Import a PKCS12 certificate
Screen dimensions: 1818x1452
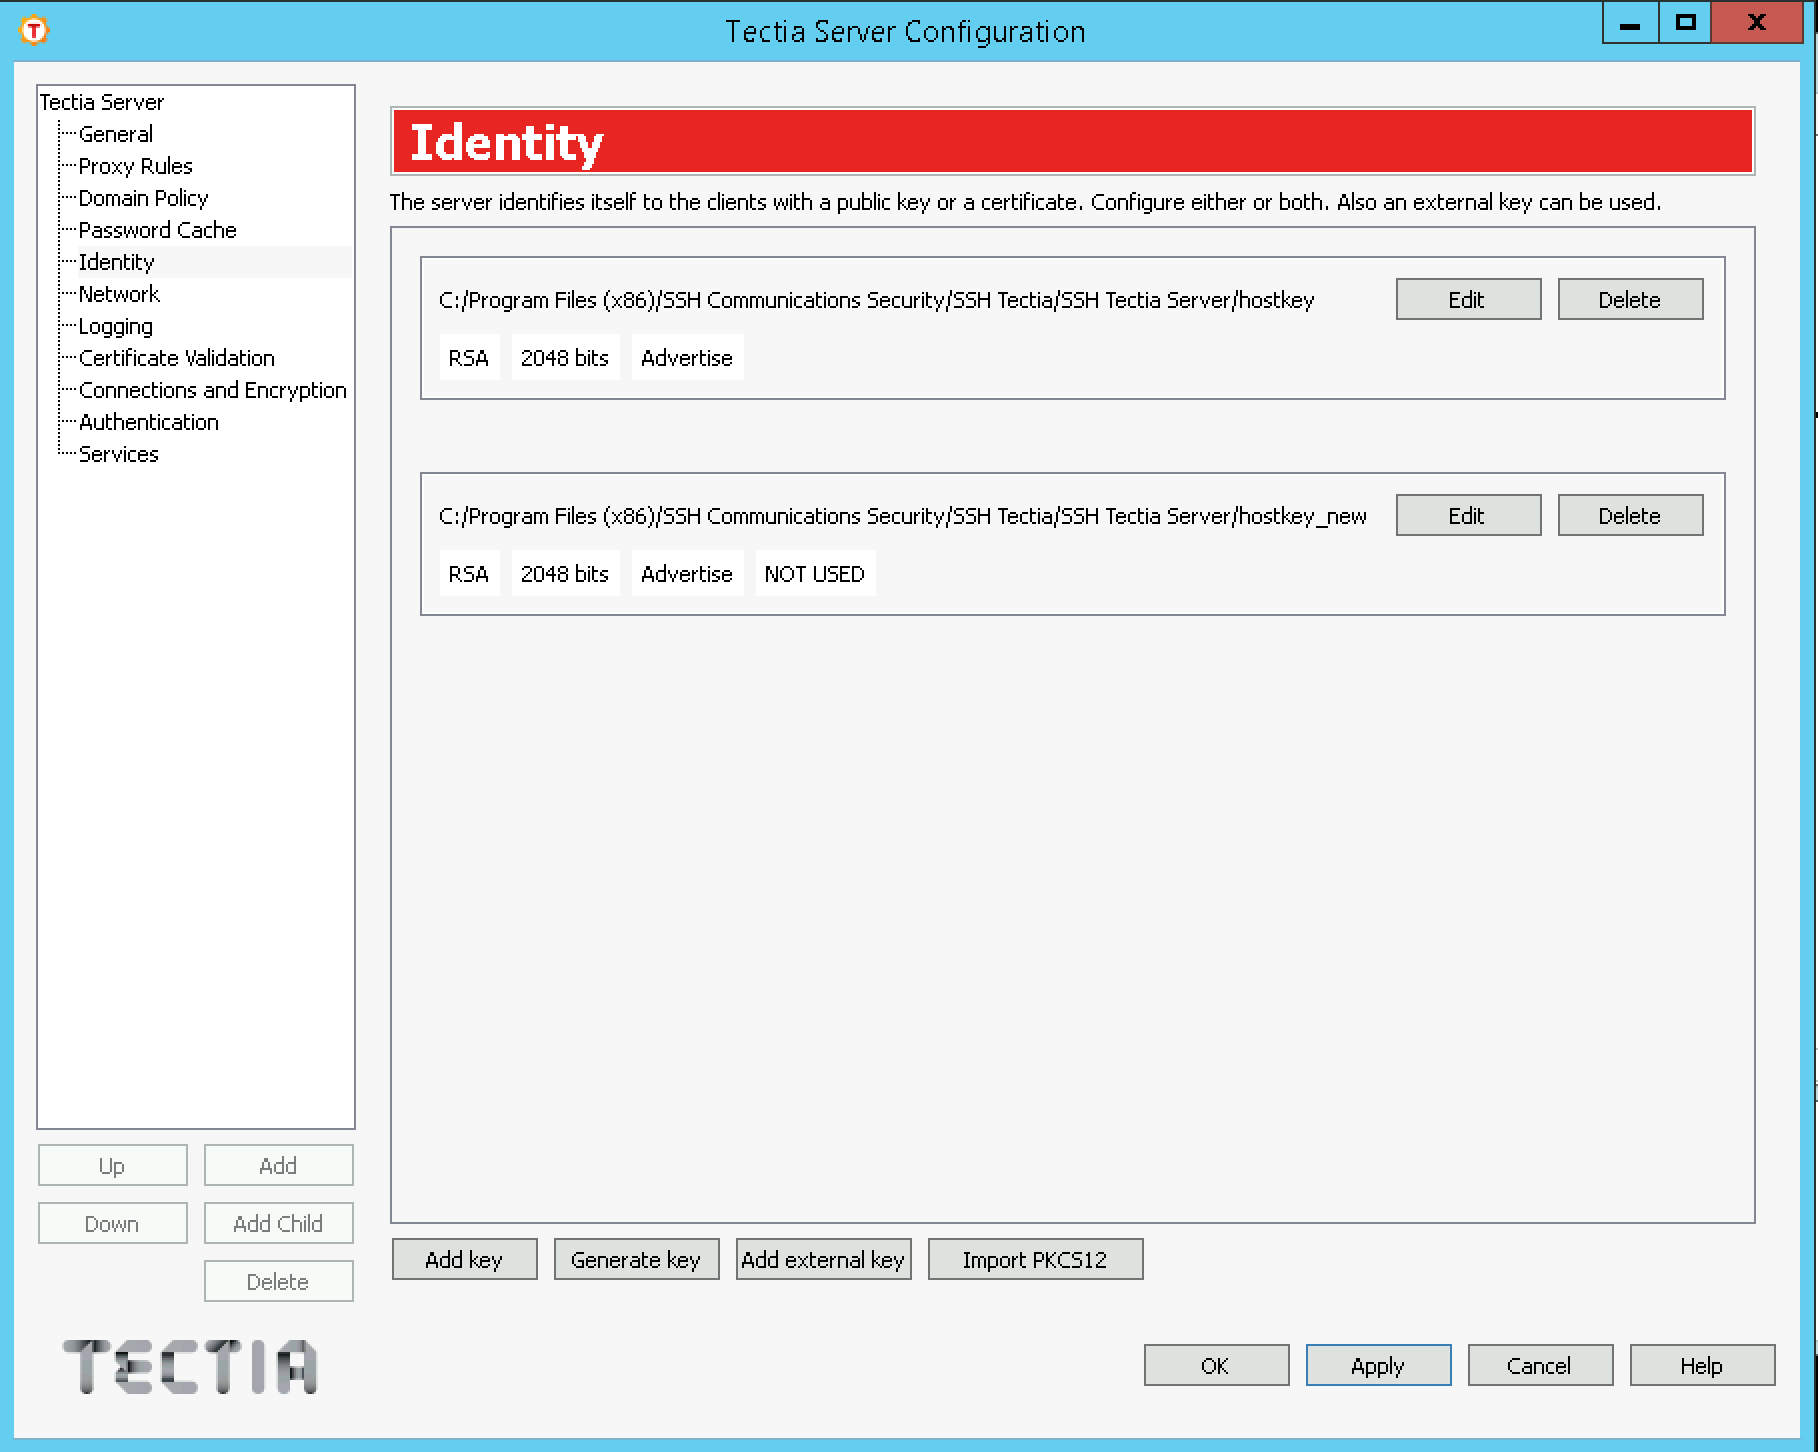[1035, 1259]
